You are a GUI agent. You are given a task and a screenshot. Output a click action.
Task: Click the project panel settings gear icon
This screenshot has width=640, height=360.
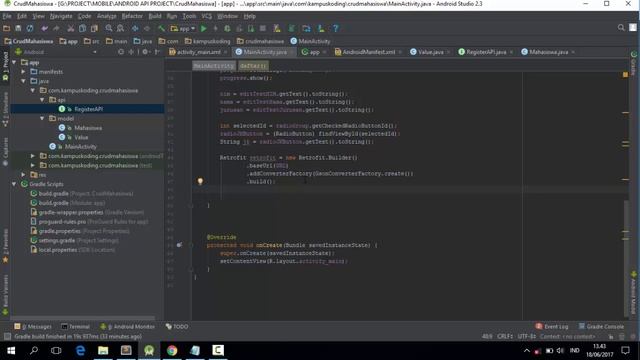tap(145, 52)
